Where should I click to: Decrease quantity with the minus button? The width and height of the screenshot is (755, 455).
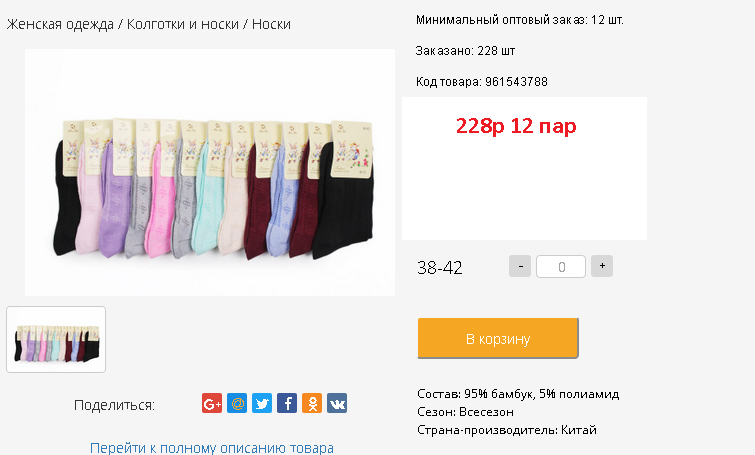coord(520,266)
